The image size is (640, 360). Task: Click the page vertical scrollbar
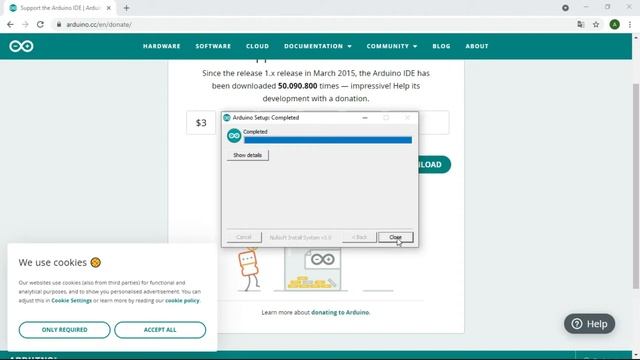[636, 186]
